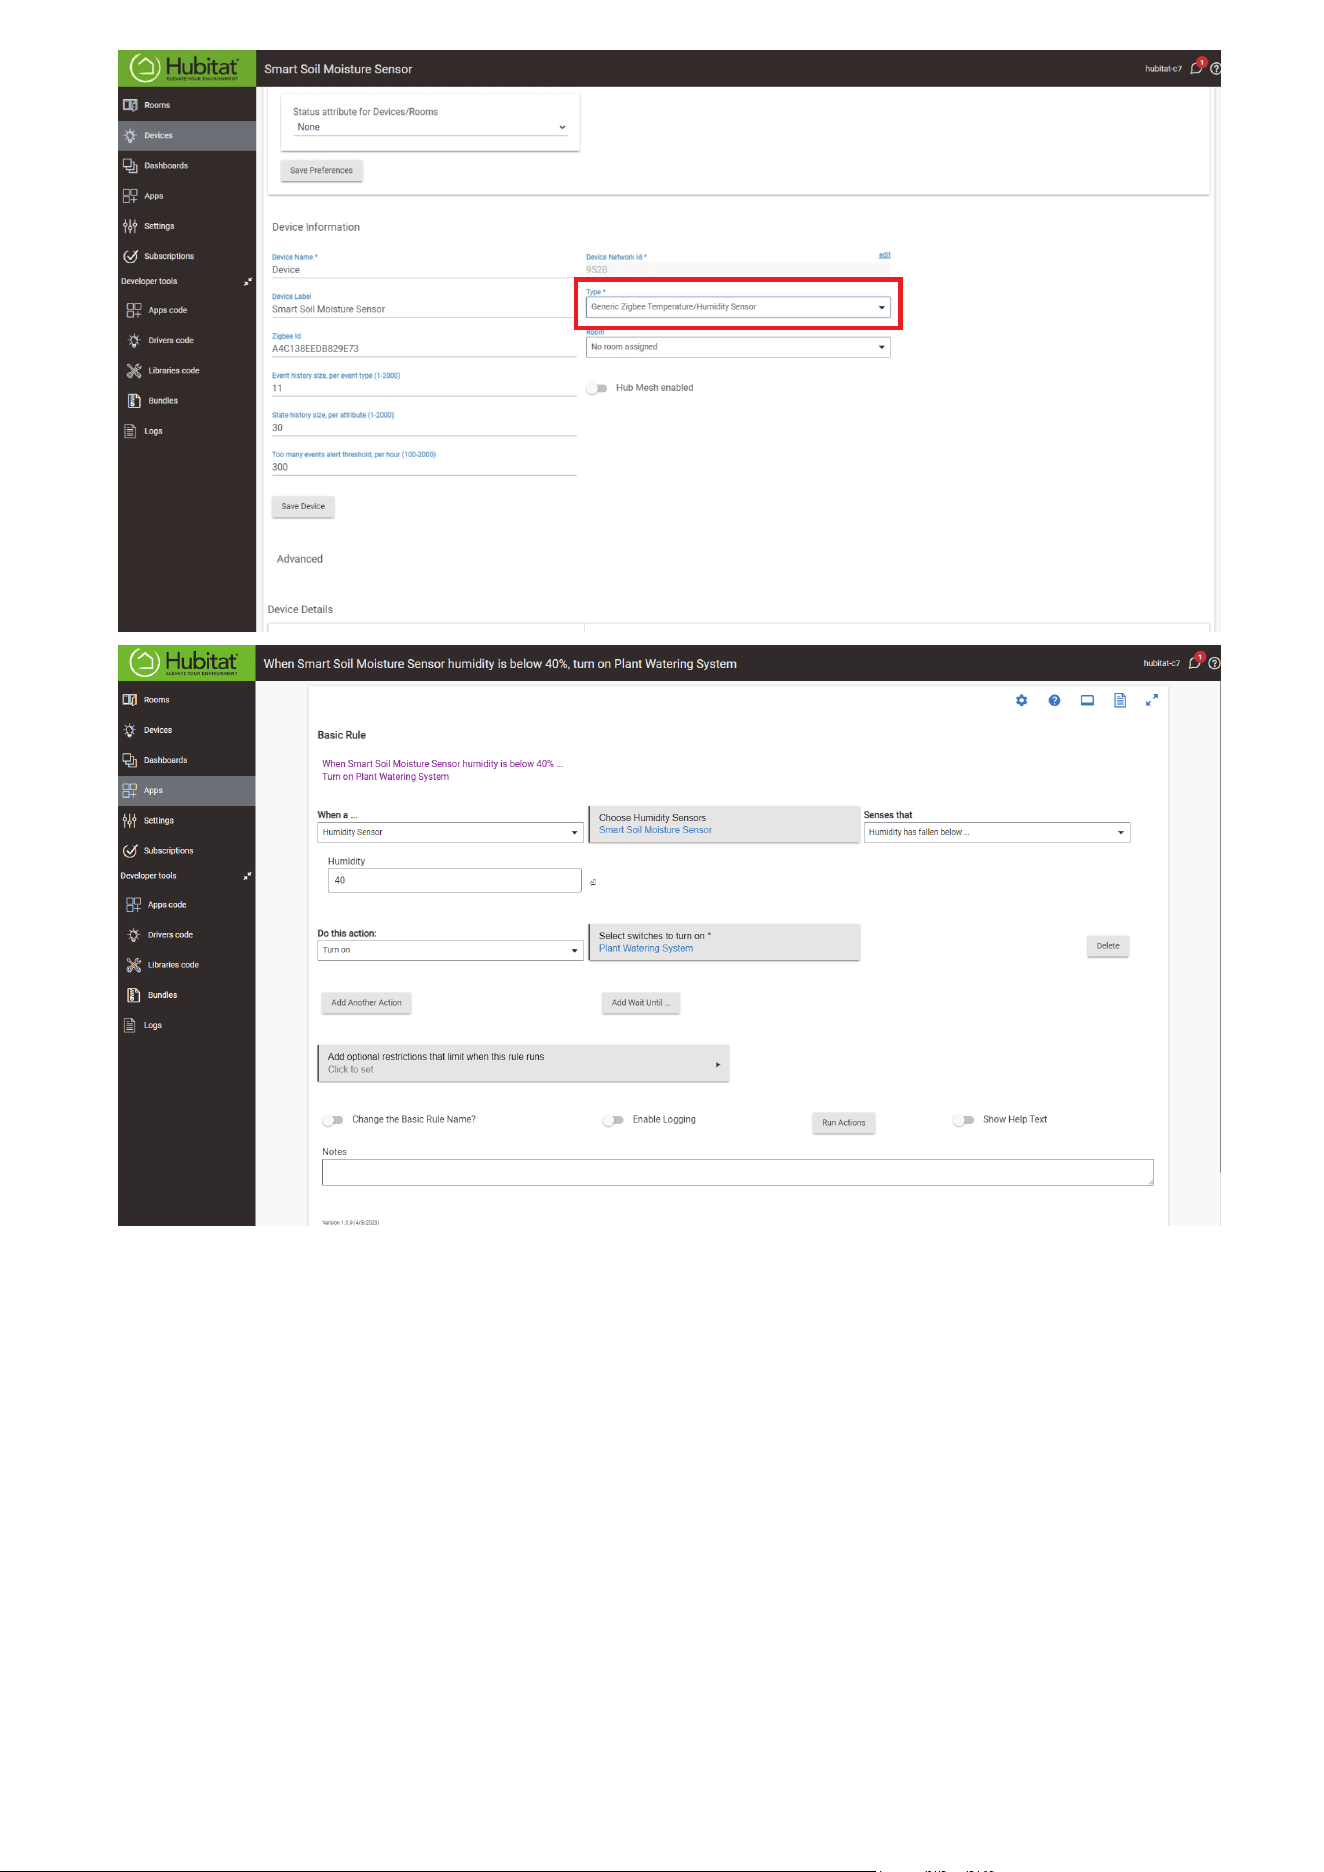The height and width of the screenshot is (1872, 1324).
Task: Open the Status attribute for Devices/Rooms dropdown
Action: click(x=431, y=127)
